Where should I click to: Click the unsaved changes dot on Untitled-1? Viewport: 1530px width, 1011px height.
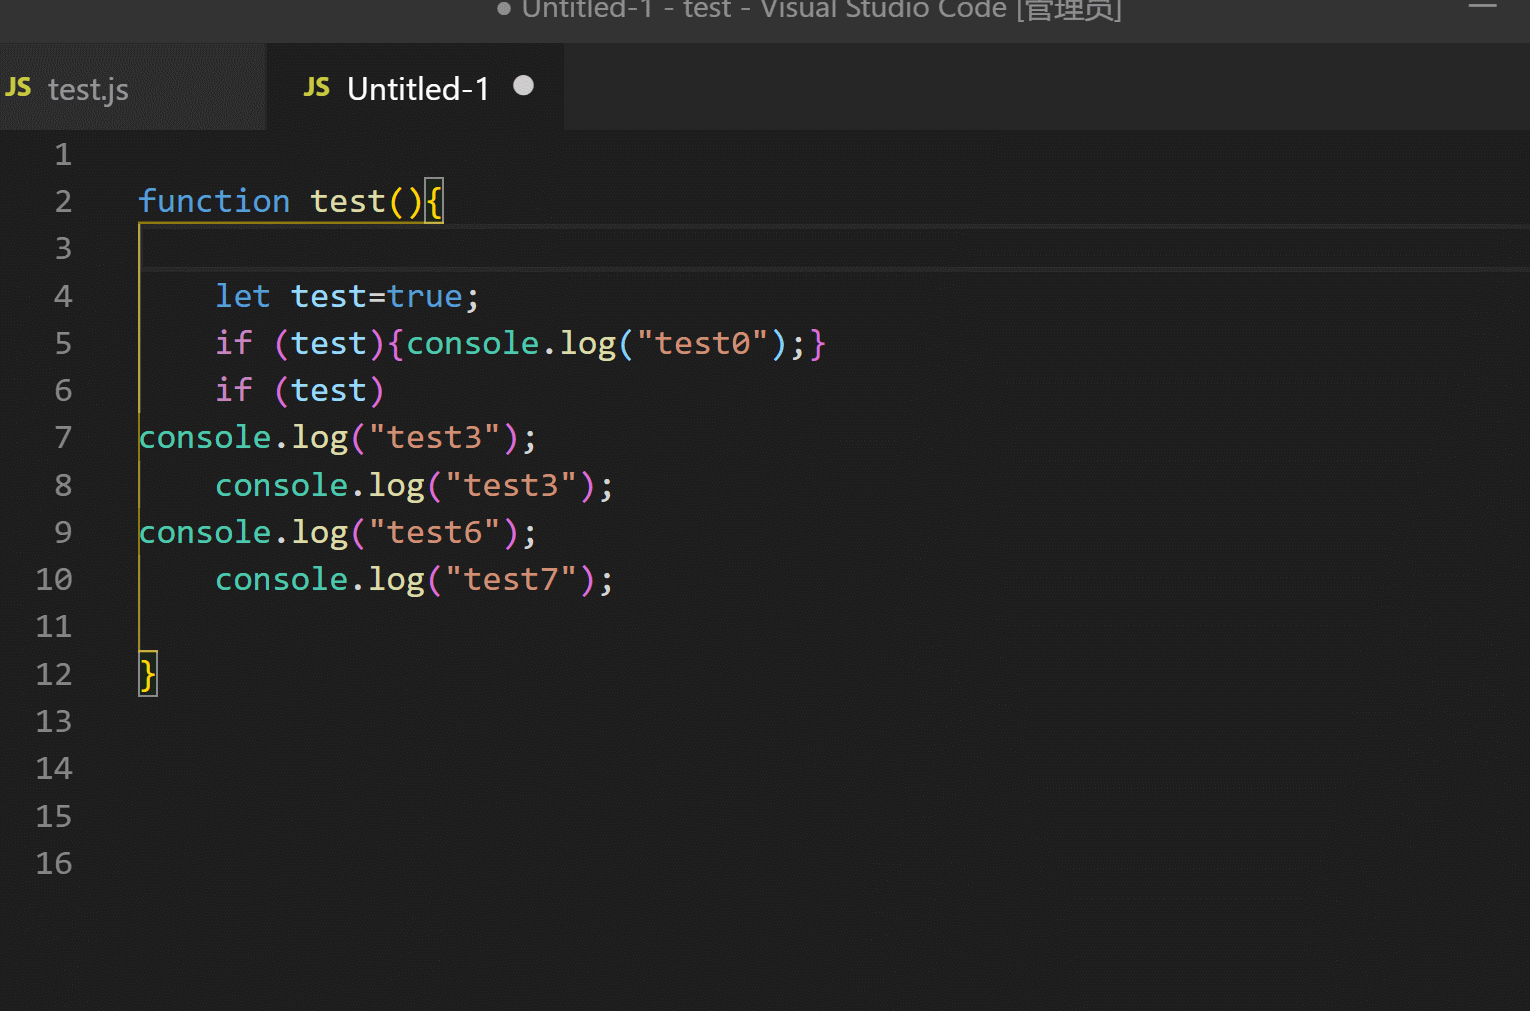coord(523,86)
